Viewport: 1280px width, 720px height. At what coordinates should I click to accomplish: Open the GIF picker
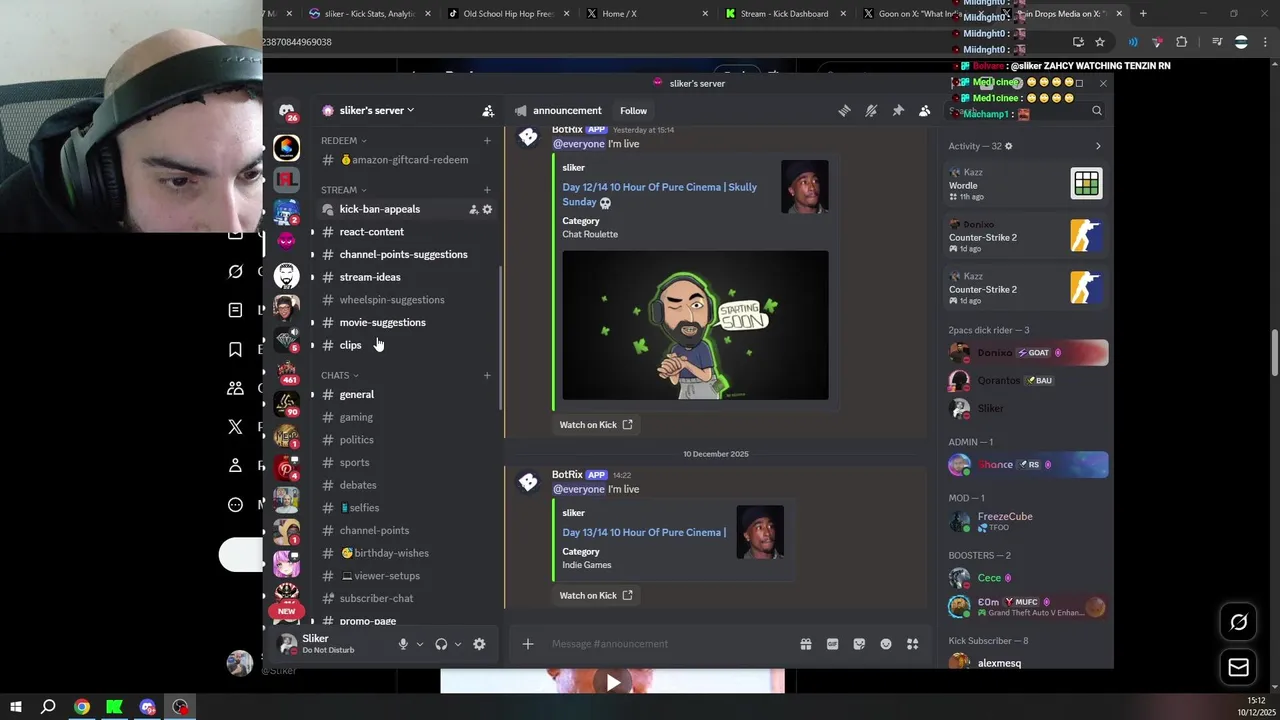[x=832, y=644]
